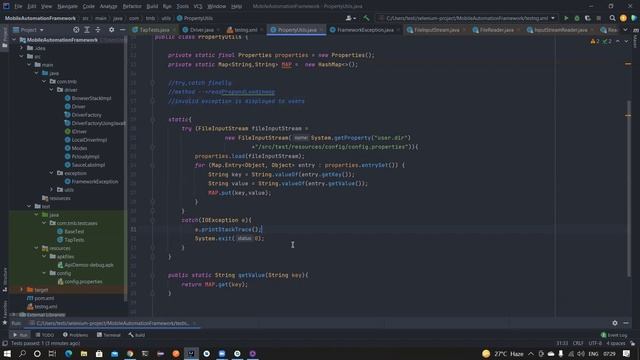Collapse MobileAutomationFramework root node
This screenshot has width=640, height=360.
click(14, 40)
